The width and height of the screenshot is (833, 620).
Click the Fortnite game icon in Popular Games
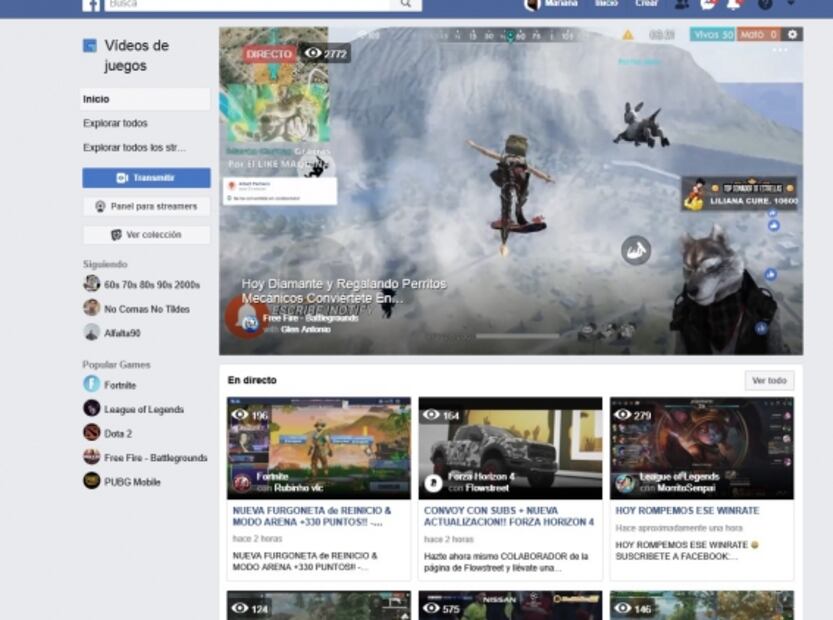(92, 384)
